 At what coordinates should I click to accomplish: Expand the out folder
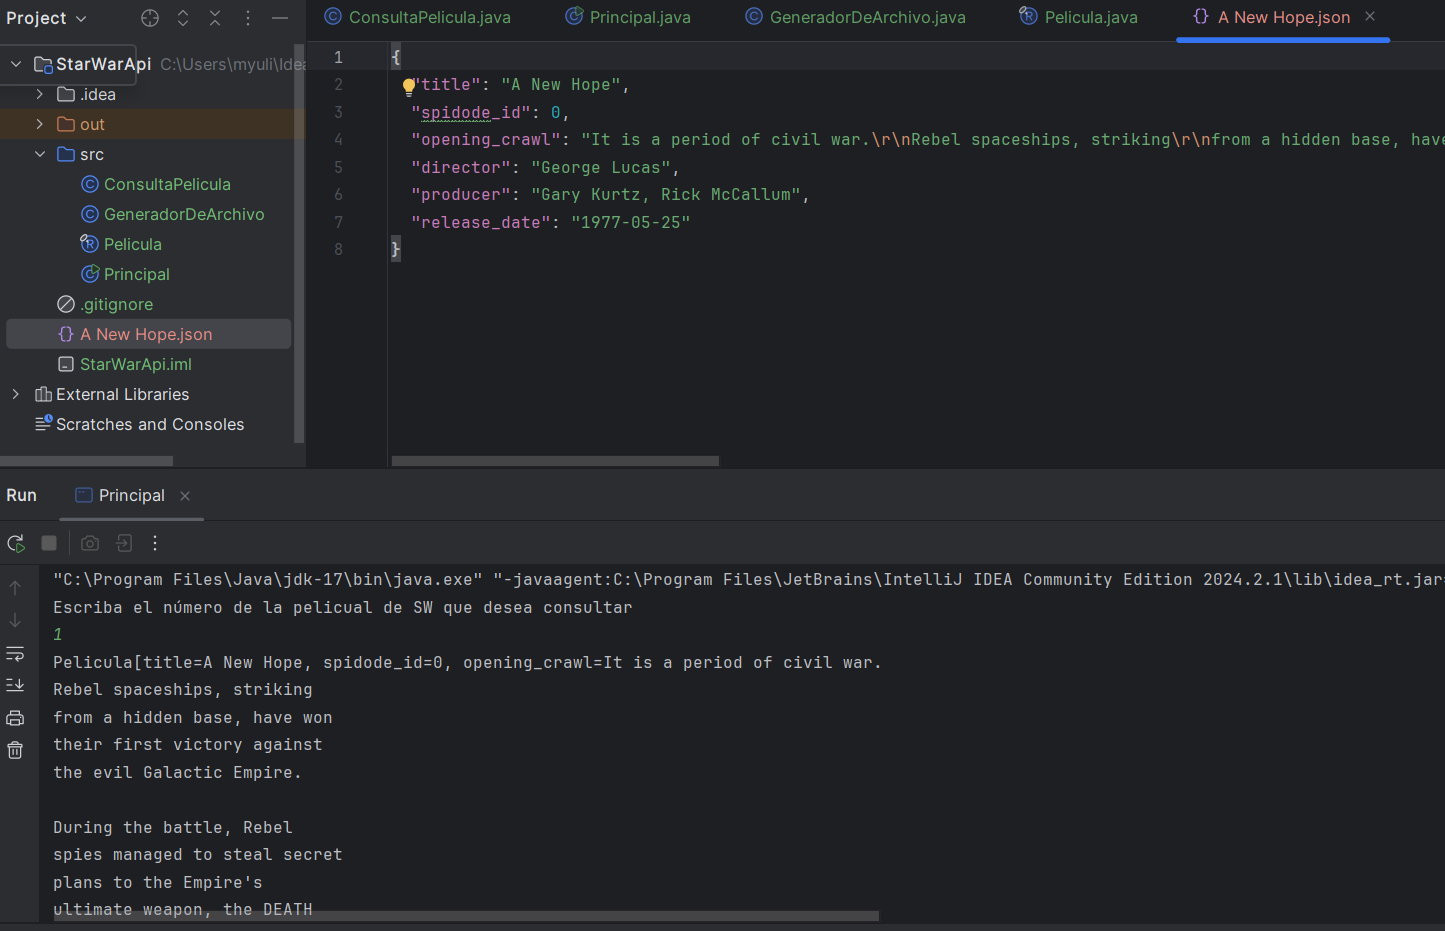[x=40, y=124]
